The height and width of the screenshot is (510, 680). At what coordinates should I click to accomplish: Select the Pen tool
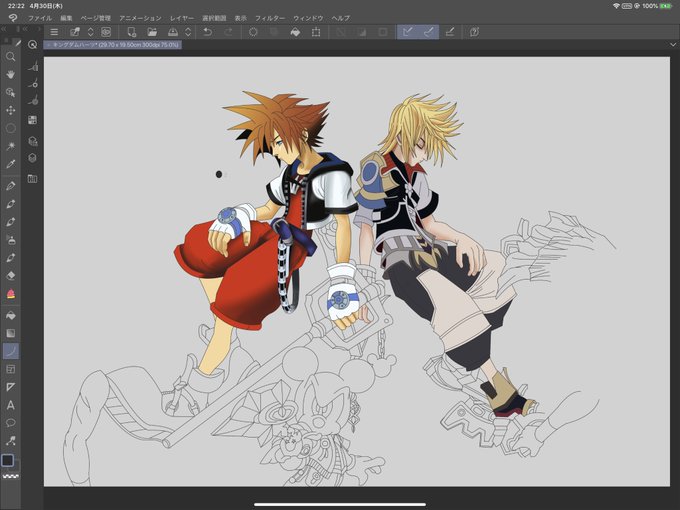tap(10, 186)
